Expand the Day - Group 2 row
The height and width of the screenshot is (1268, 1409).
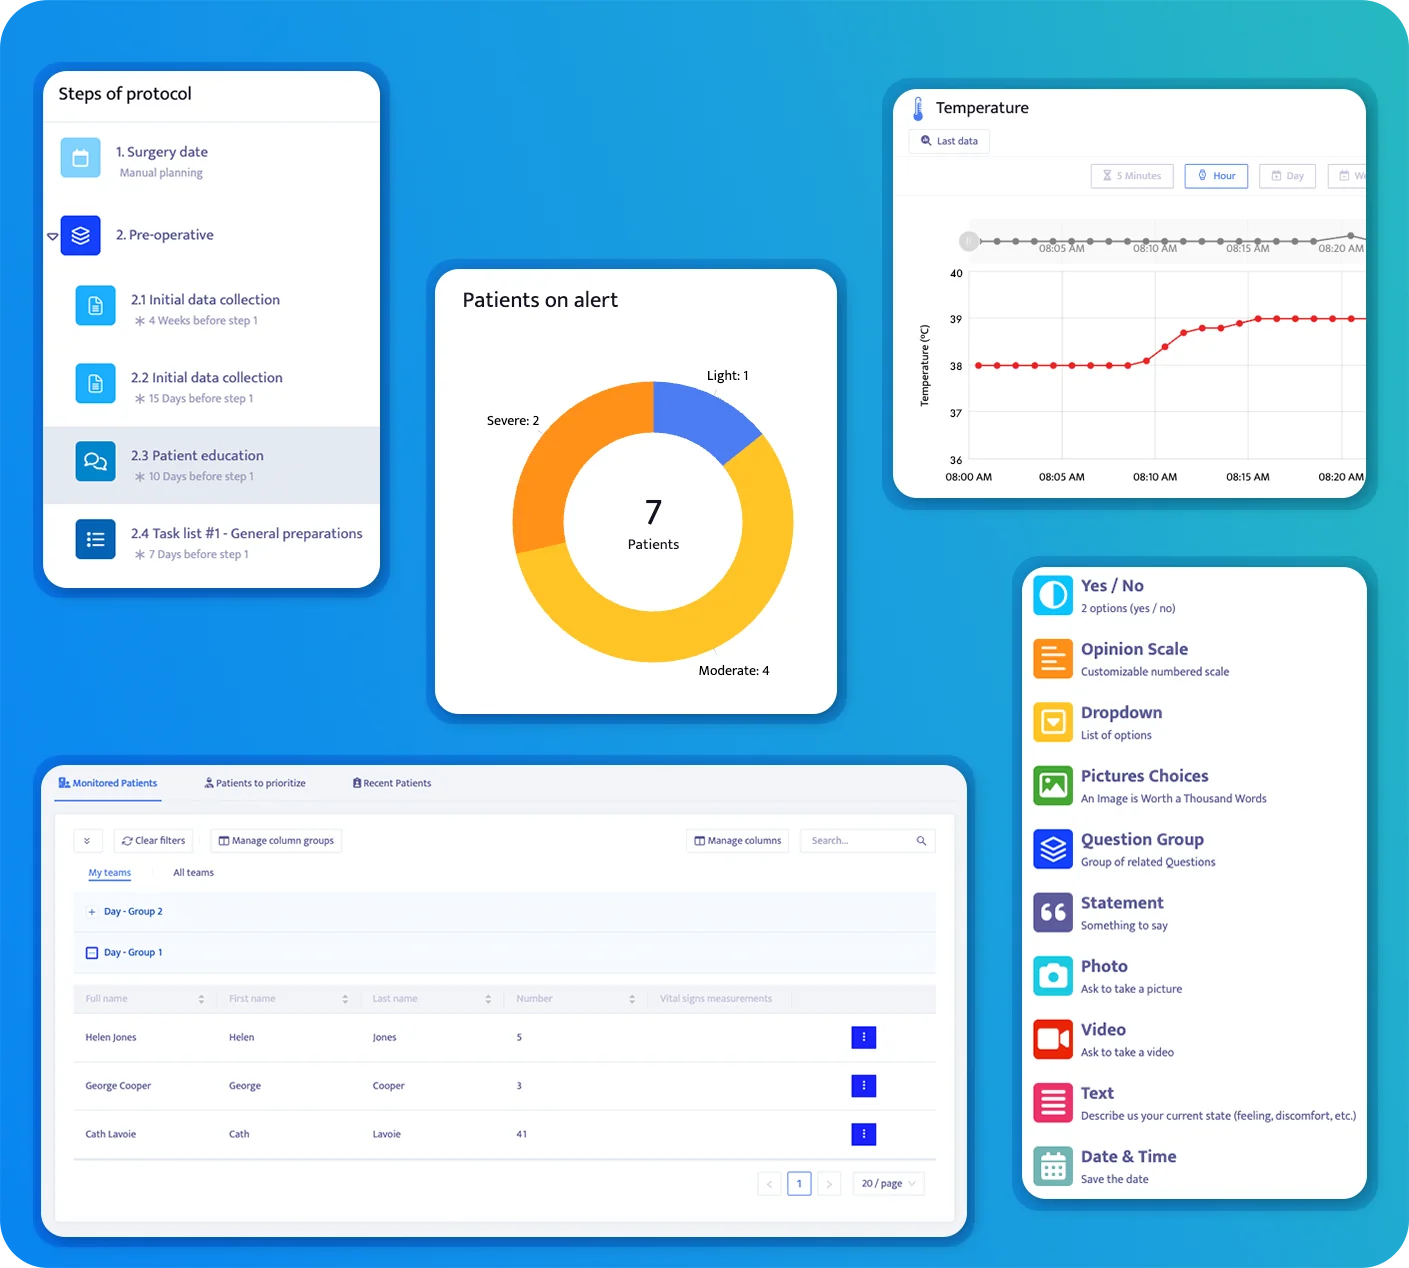pyautogui.click(x=92, y=912)
